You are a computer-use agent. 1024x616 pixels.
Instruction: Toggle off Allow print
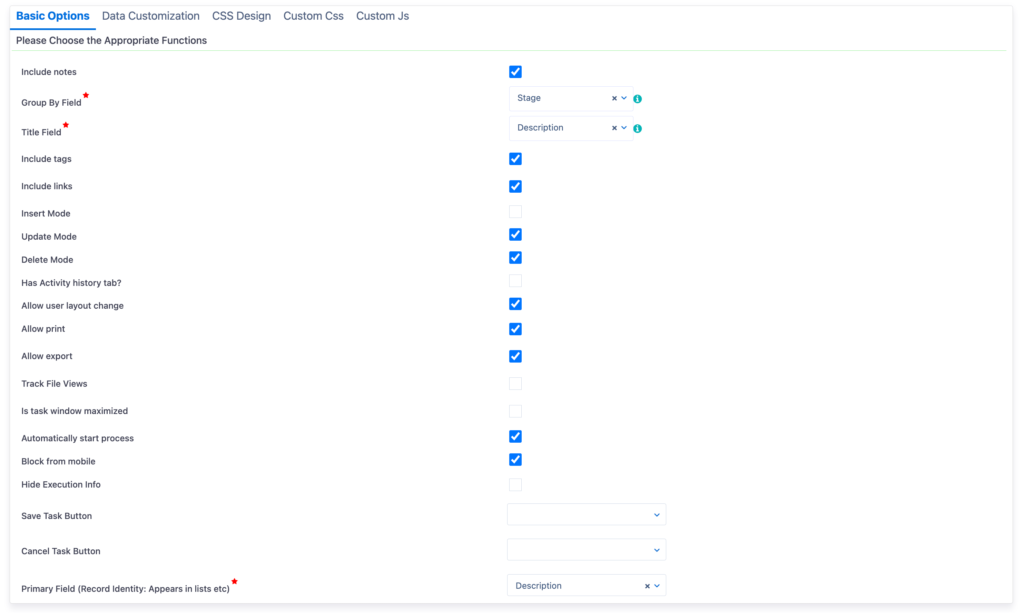pyautogui.click(x=515, y=328)
